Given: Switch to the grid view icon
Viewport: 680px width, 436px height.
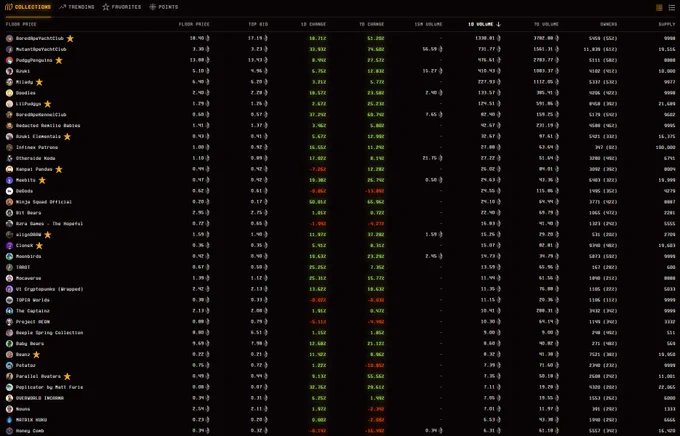Looking at the screenshot, I should coord(659,7).
